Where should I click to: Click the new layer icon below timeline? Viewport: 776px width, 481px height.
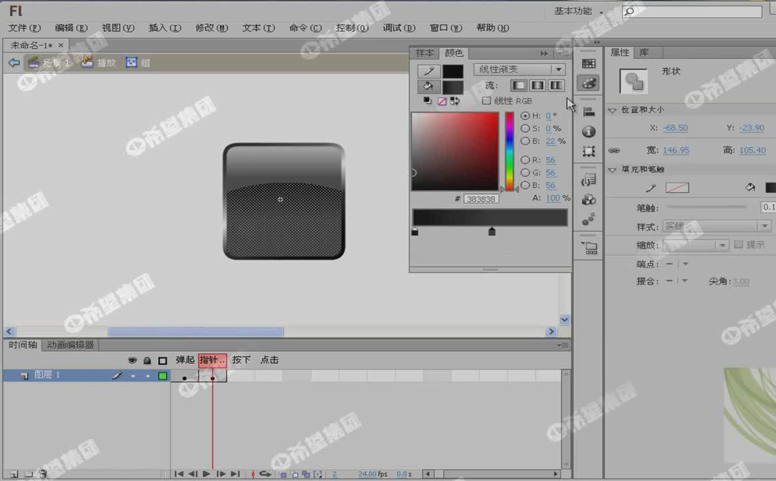coord(13,473)
